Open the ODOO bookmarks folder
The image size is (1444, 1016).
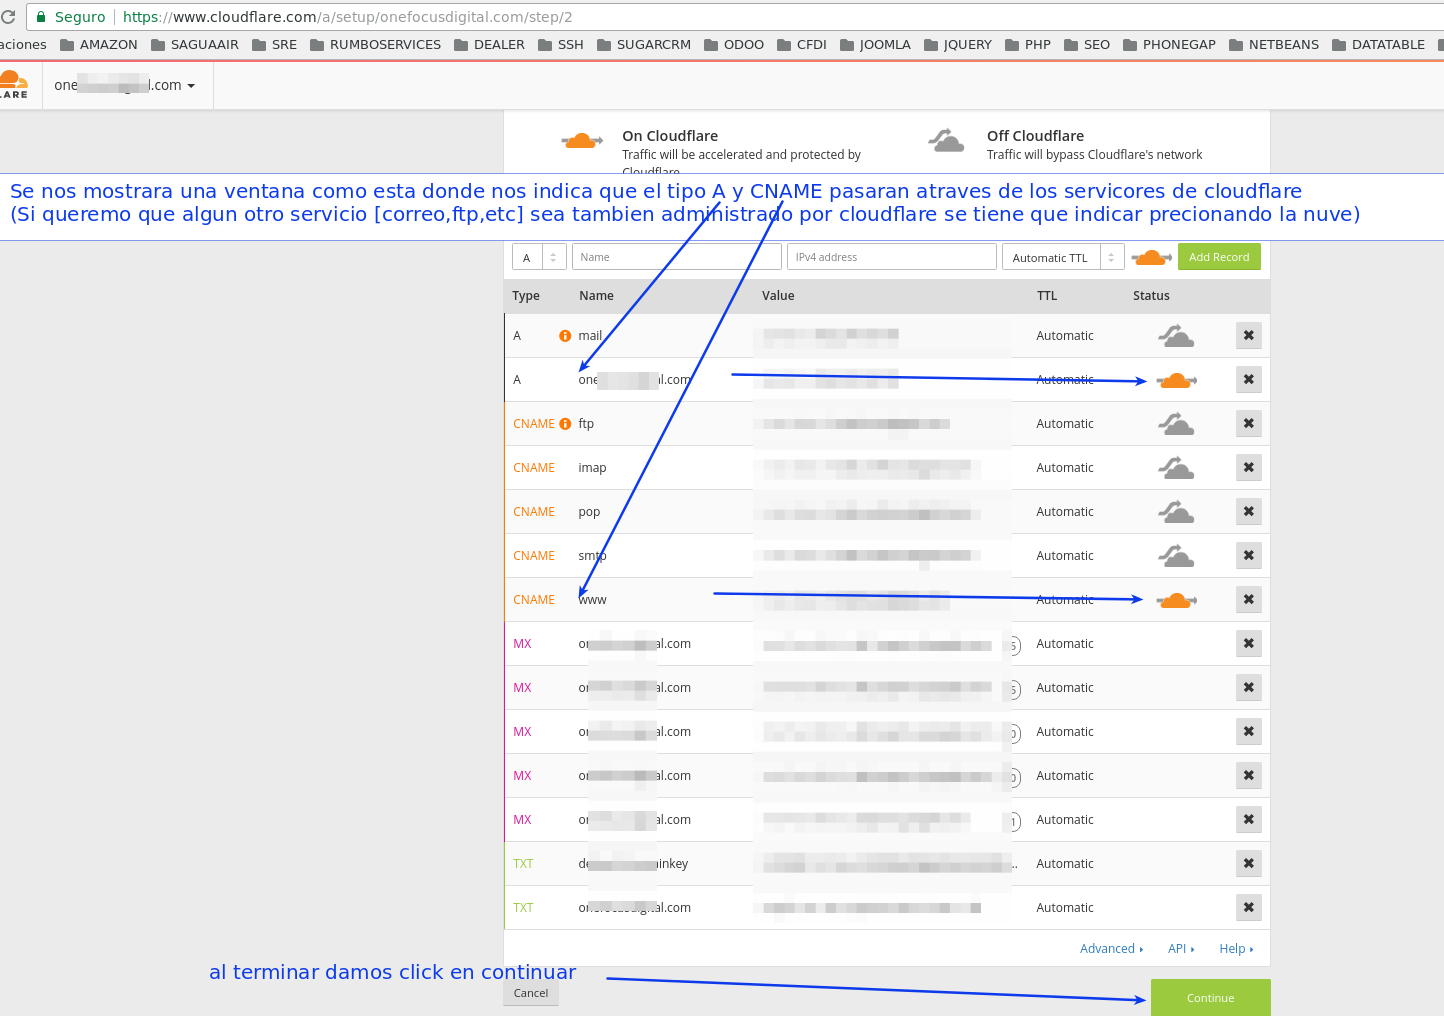point(733,45)
